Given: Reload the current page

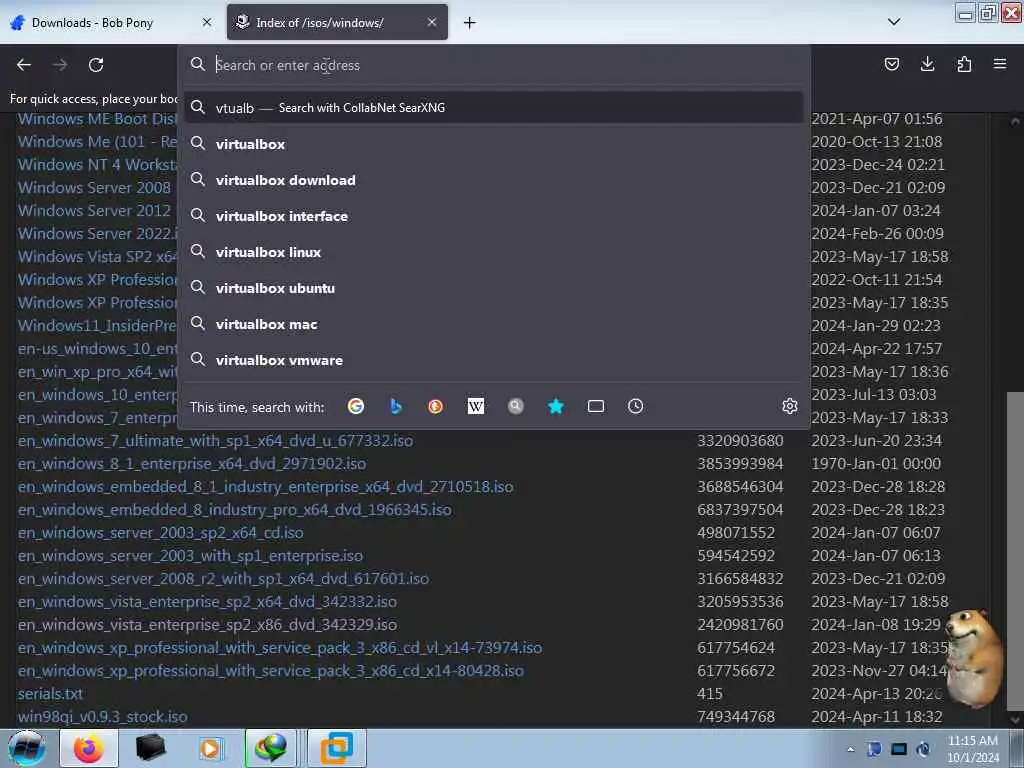Looking at the screenshot, I should click(x=96, y=65).
